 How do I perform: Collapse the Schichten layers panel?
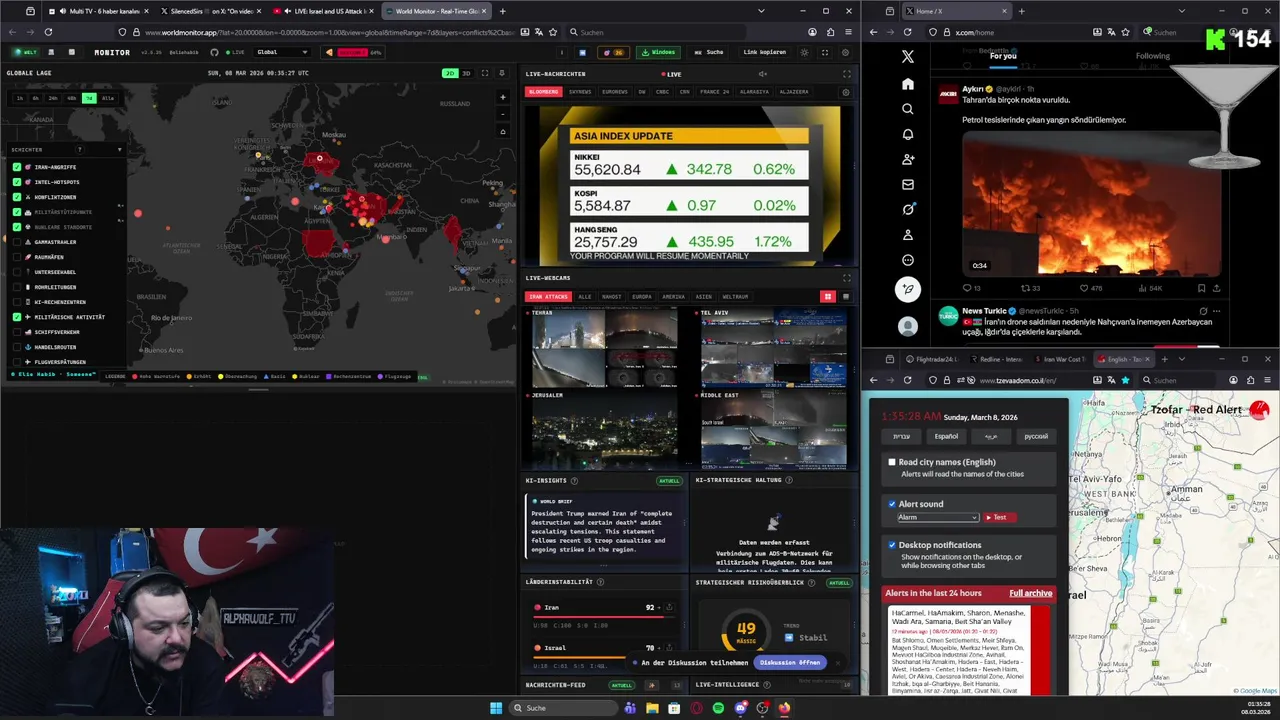coord(119,150)
